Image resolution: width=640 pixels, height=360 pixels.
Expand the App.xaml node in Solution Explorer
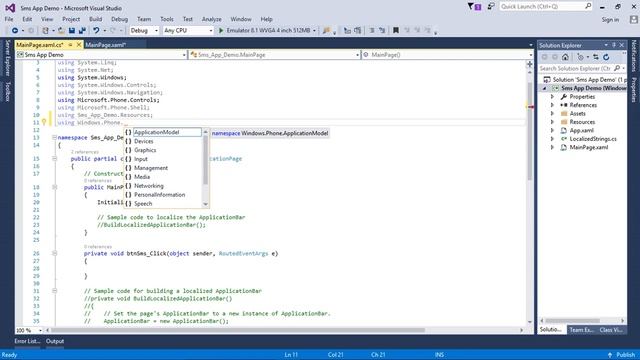coord(552,131)
